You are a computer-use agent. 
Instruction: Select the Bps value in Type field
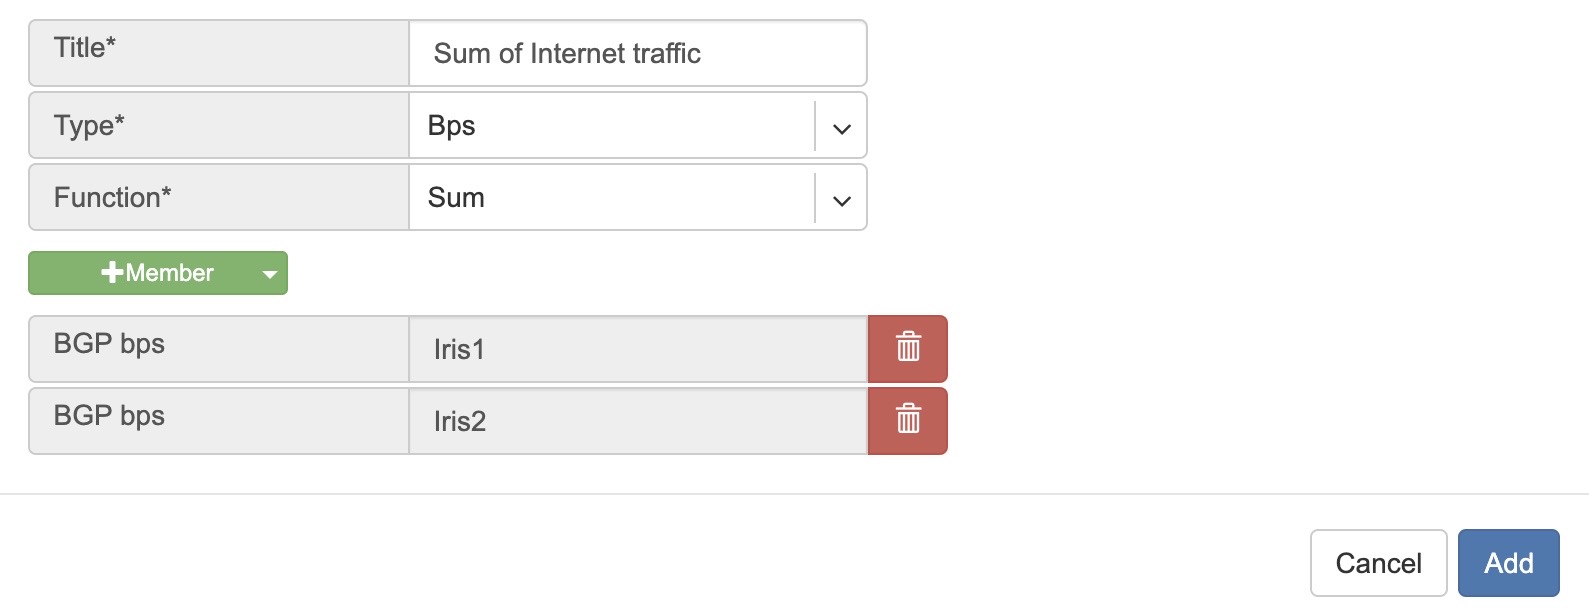452,126
